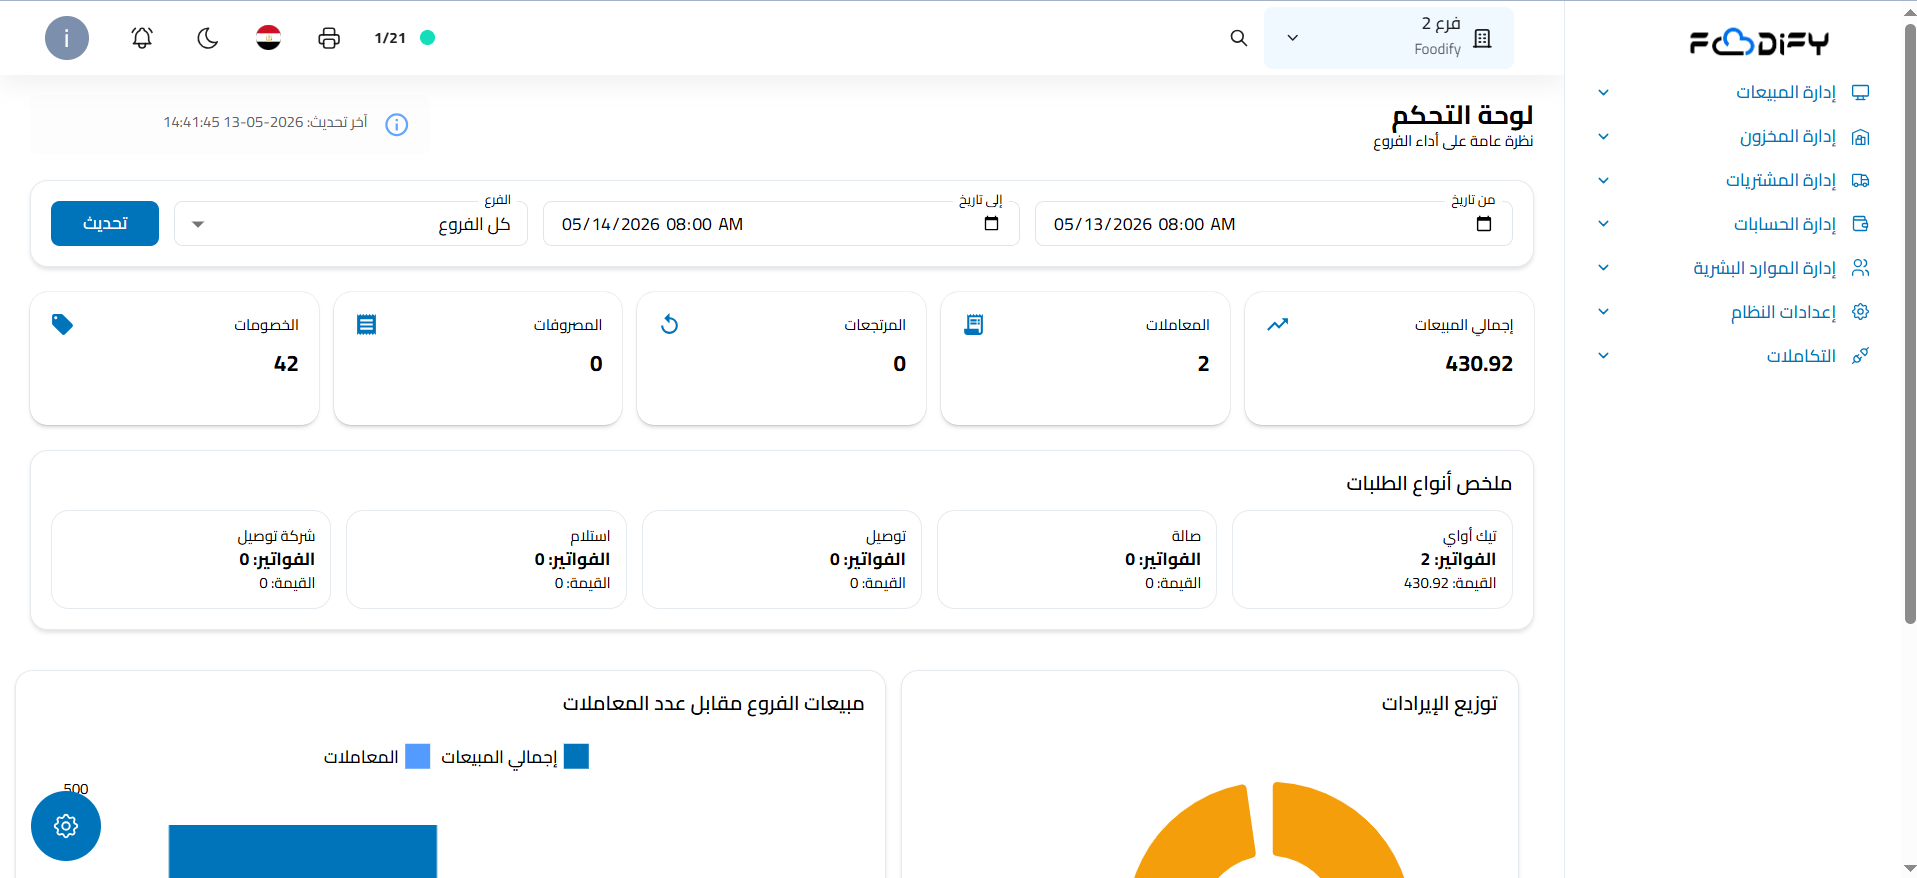Click the استلام order type card
Viewport: 1917px width, 878px height.
point(486,559)
